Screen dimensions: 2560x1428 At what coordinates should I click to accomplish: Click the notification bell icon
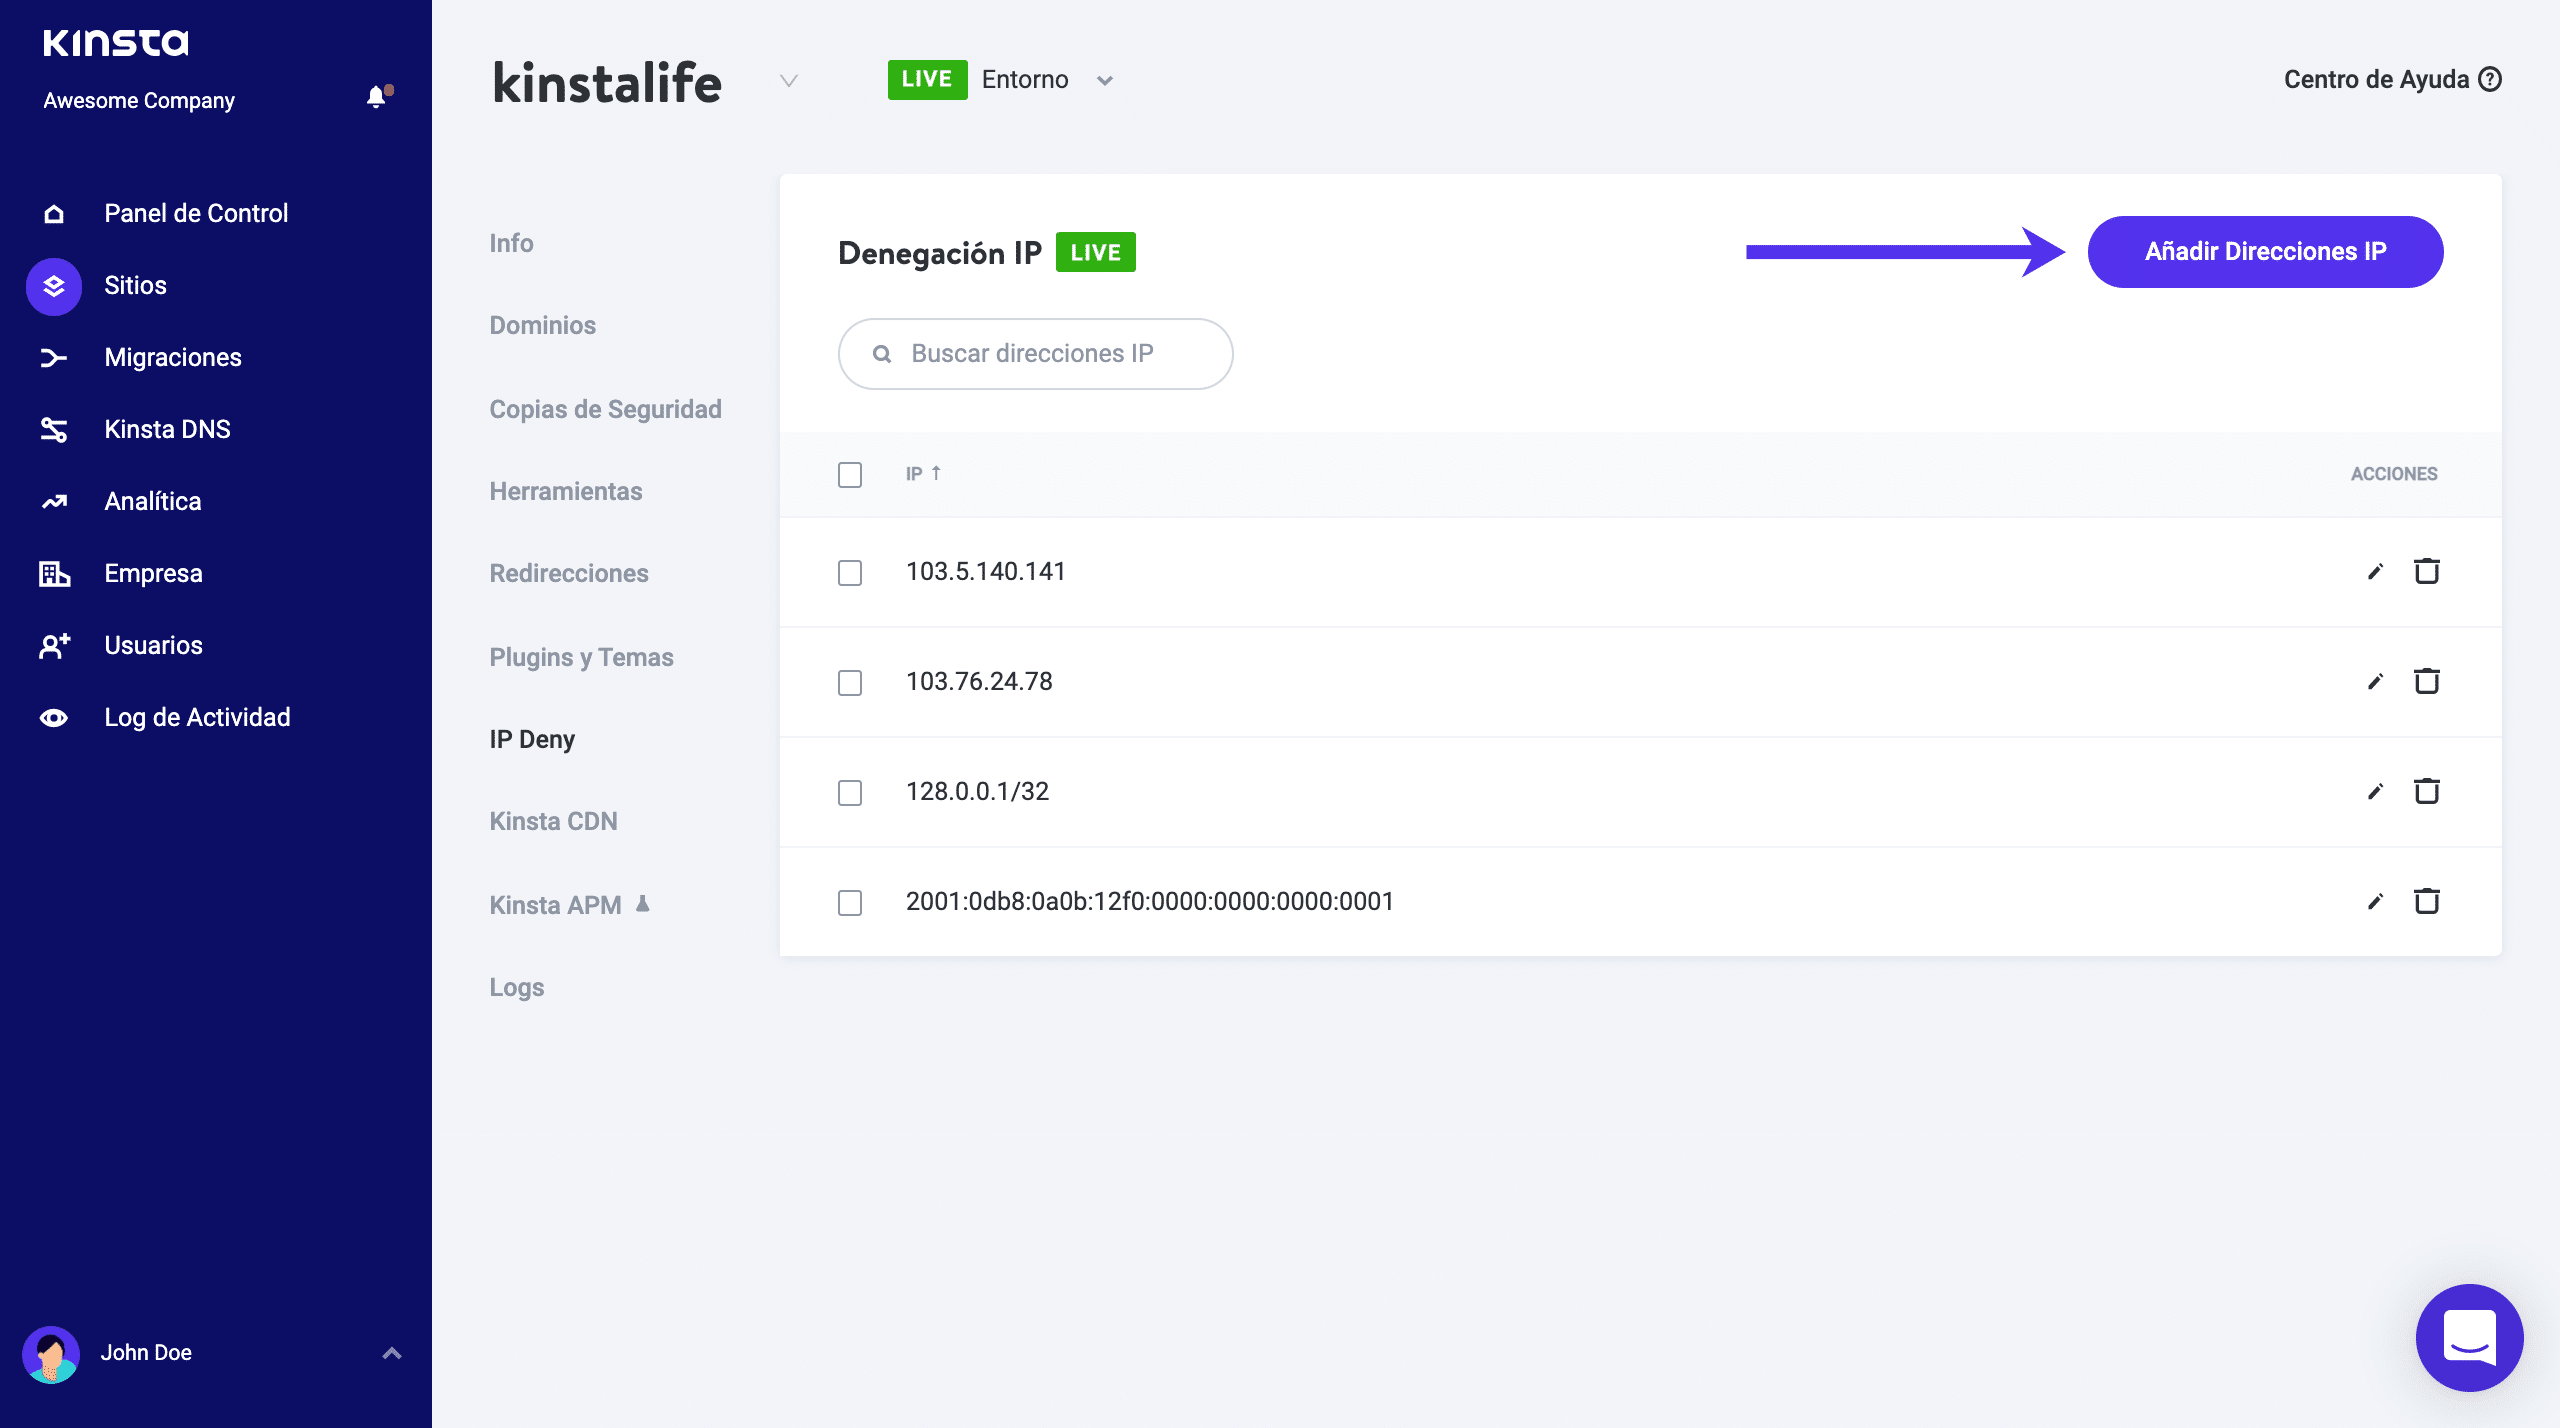point(376,97)
